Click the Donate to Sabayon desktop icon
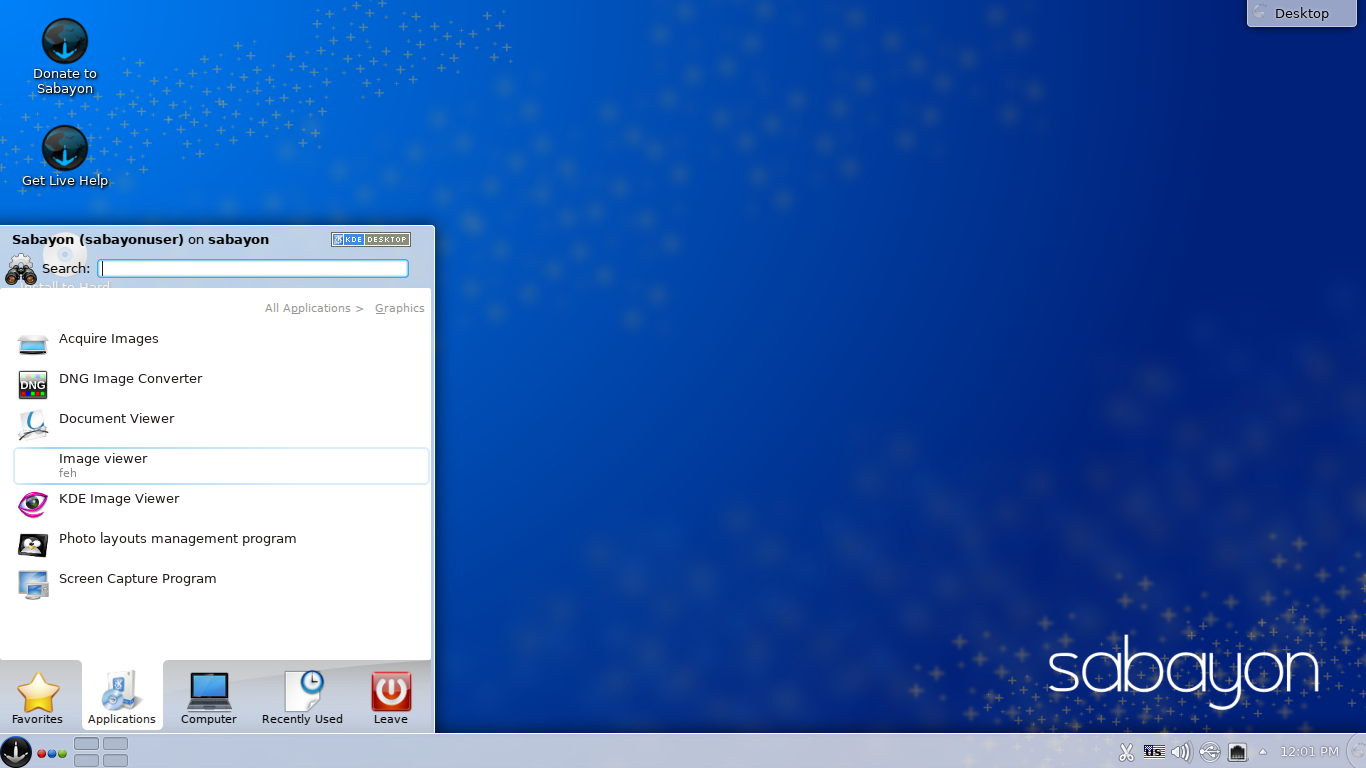The height and width of the screenshot is (768, 1366). (x=65, y=42)
